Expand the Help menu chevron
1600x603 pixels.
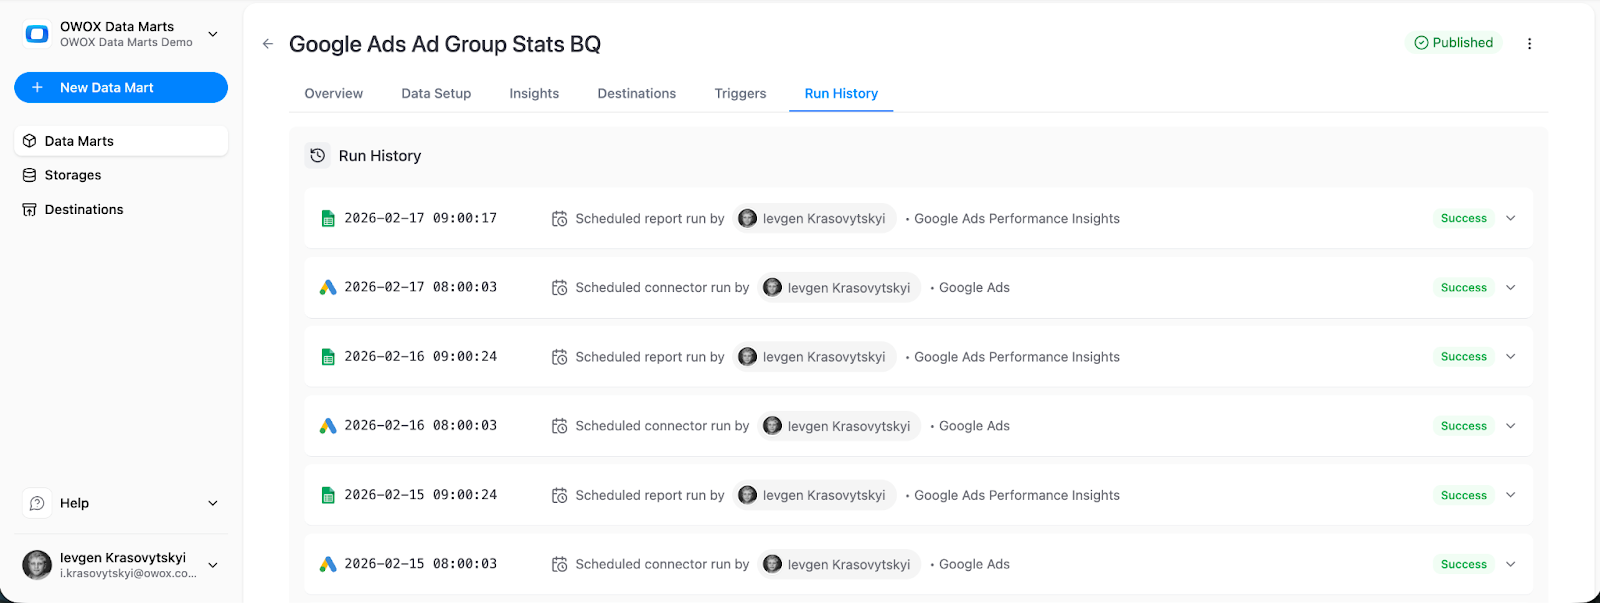click(213, 503)
